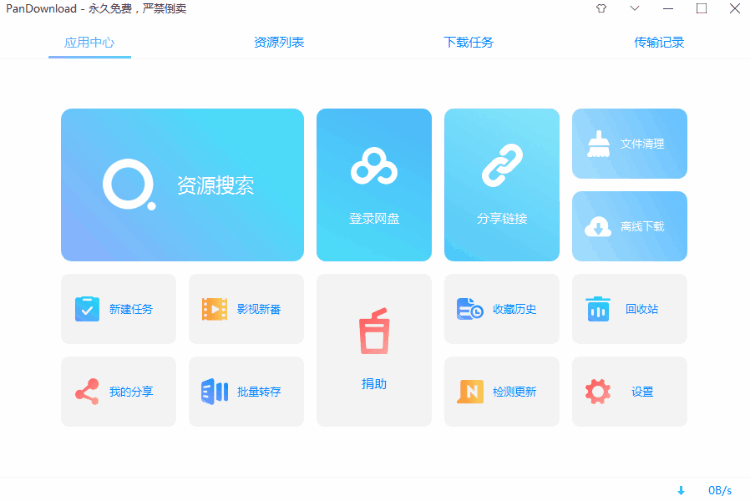
Task: Click the skin shirt icon in title bar
Action: click(601, 8)
